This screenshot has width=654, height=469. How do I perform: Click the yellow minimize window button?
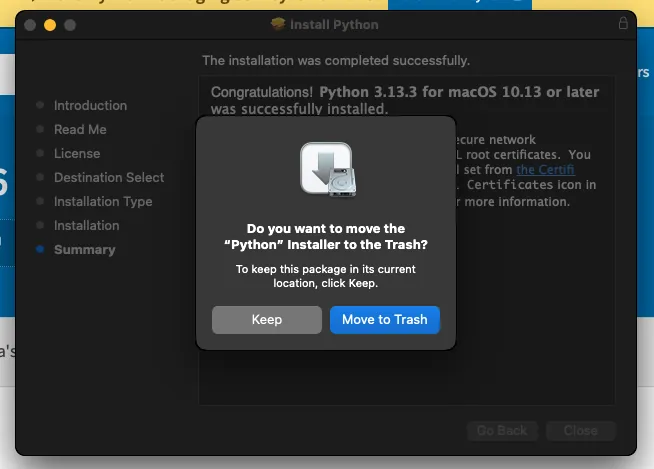pos(50,25)
